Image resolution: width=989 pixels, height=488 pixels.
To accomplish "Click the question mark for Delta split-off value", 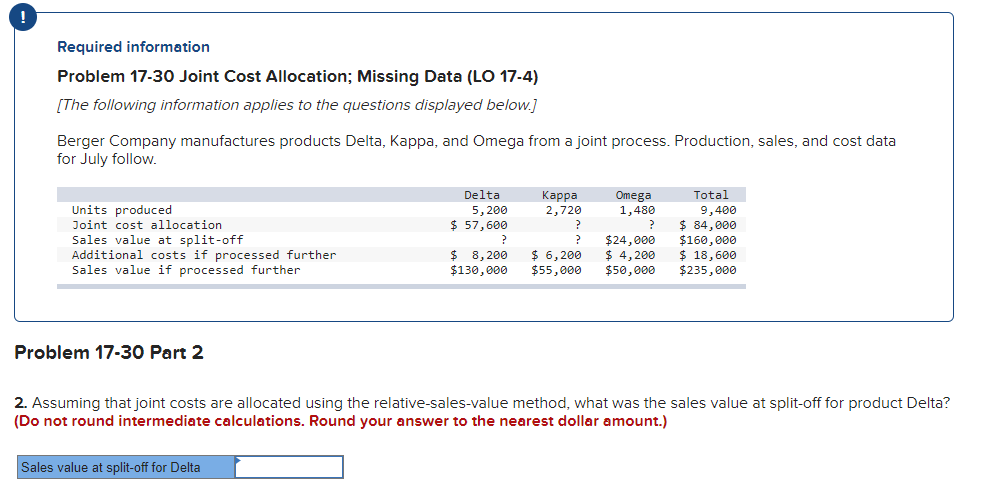I will pyautogui.click(x=504, y=240).
